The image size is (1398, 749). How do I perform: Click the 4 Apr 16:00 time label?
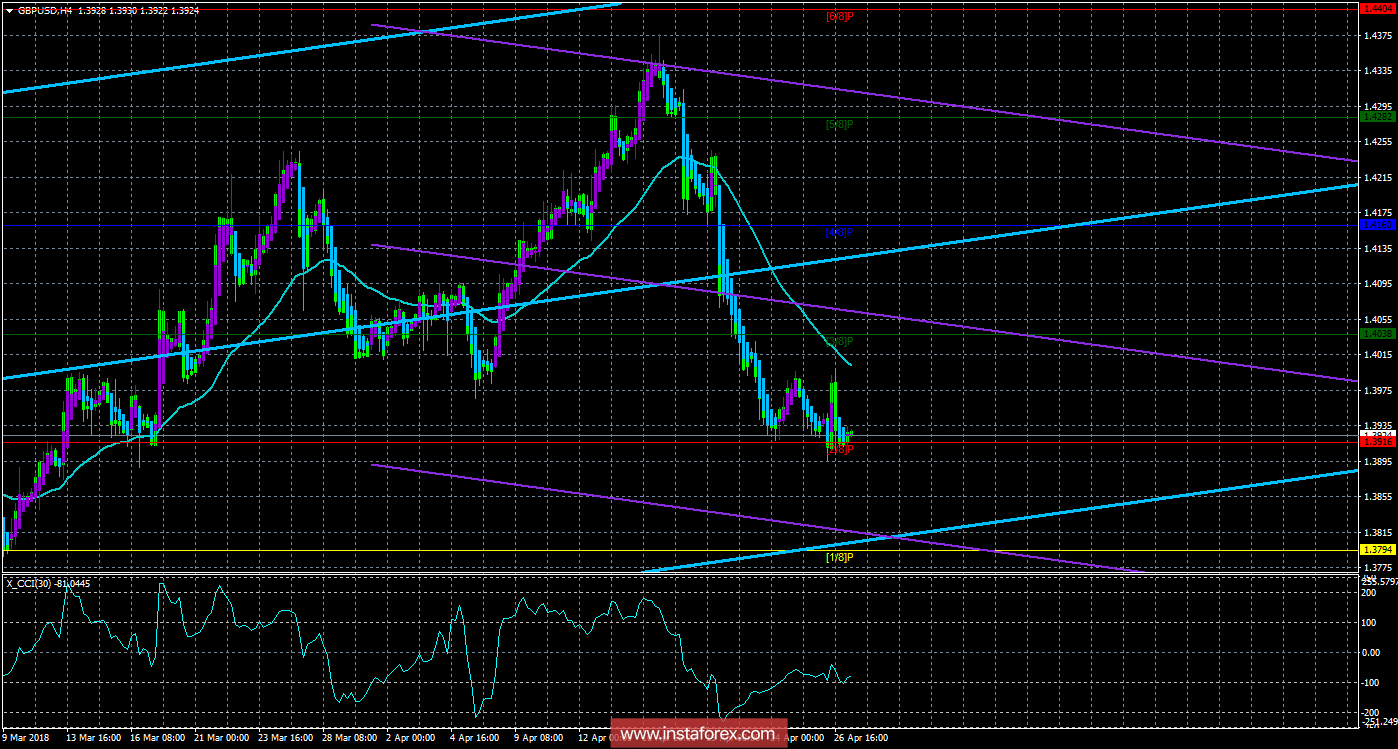click(x=477, y=737)
